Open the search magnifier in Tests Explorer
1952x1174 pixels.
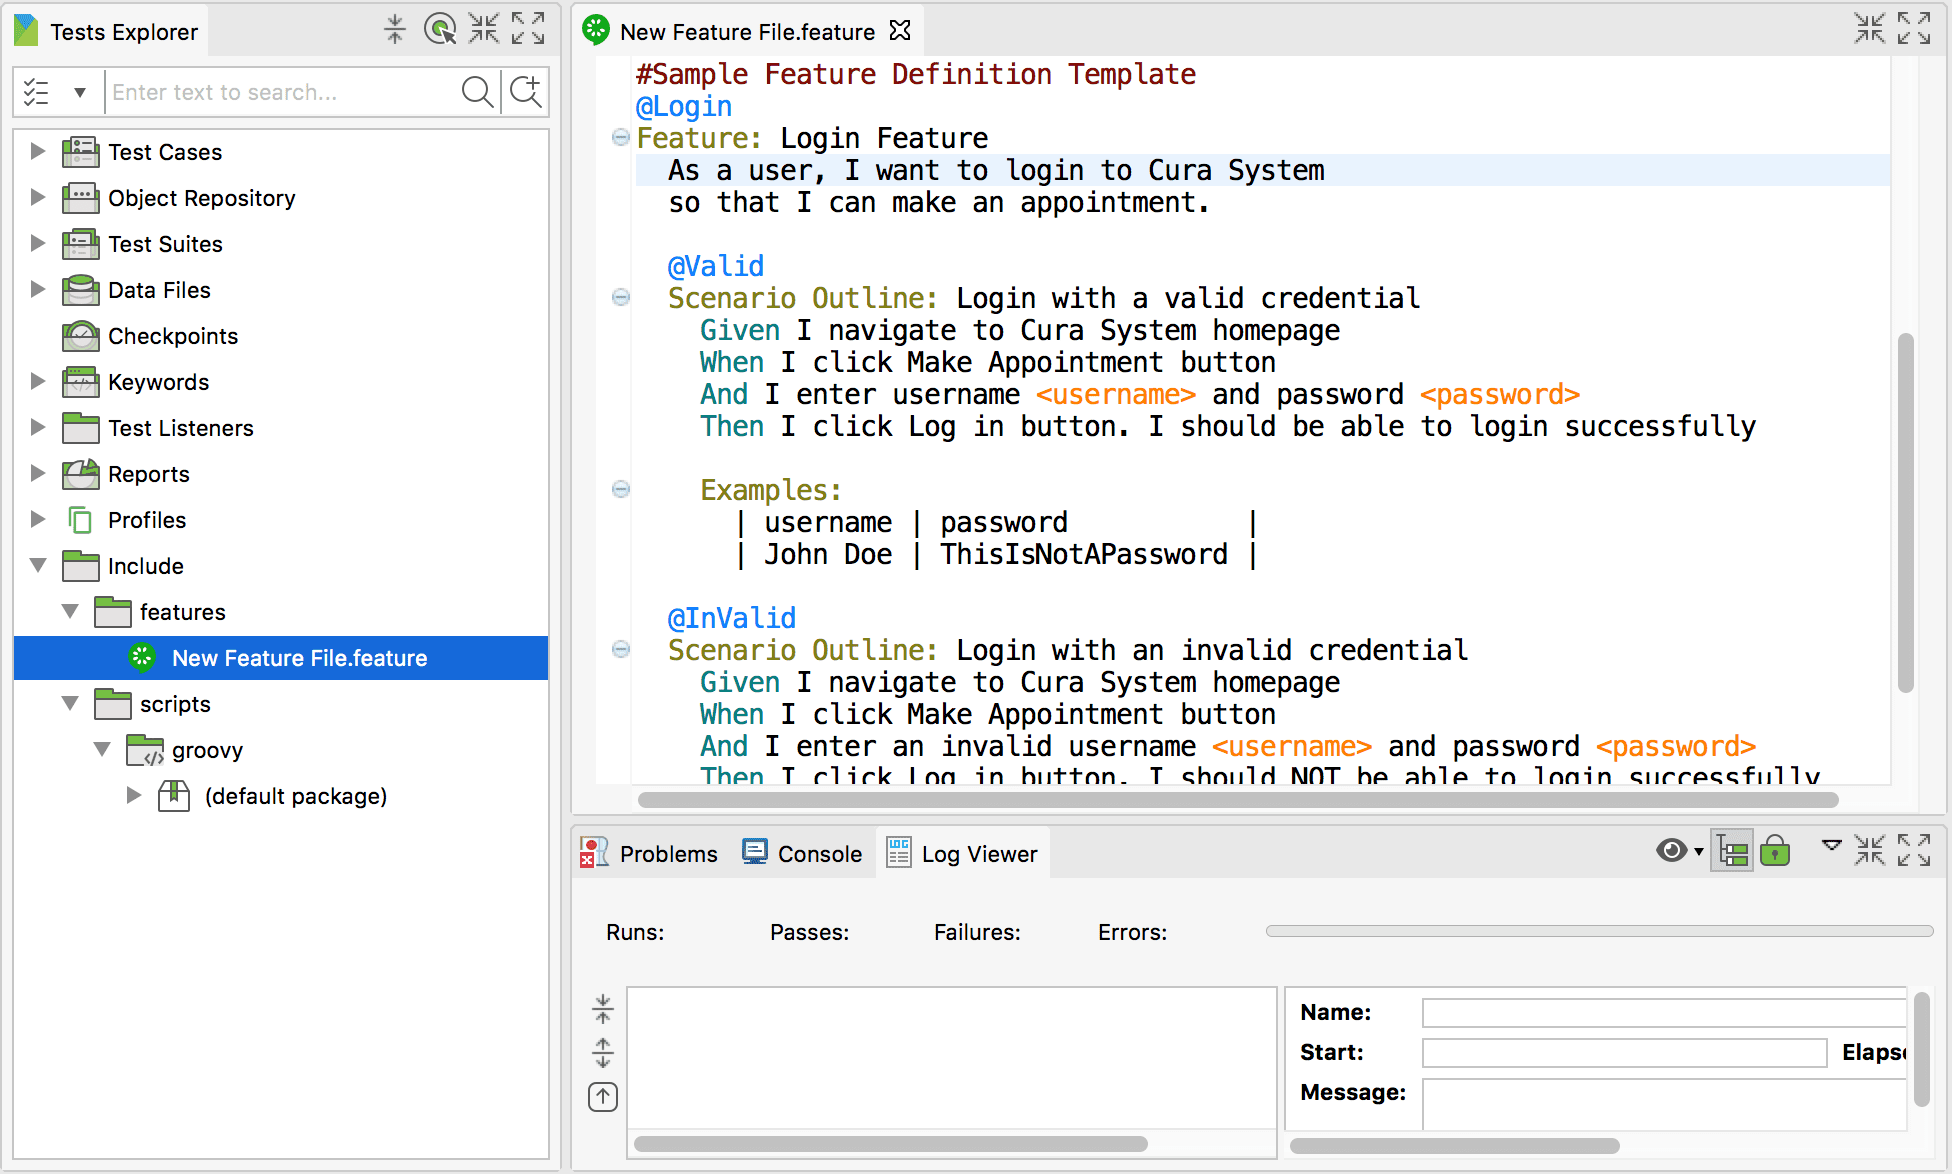pyautogui.click(x=478, y=92)
